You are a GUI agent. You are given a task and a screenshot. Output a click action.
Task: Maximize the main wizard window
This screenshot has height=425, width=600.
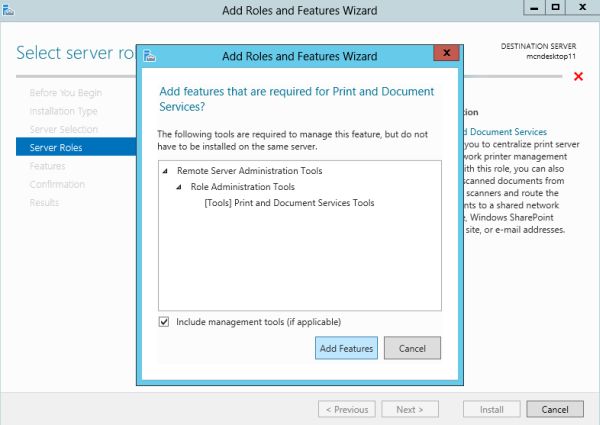click(x=555, y=8)
